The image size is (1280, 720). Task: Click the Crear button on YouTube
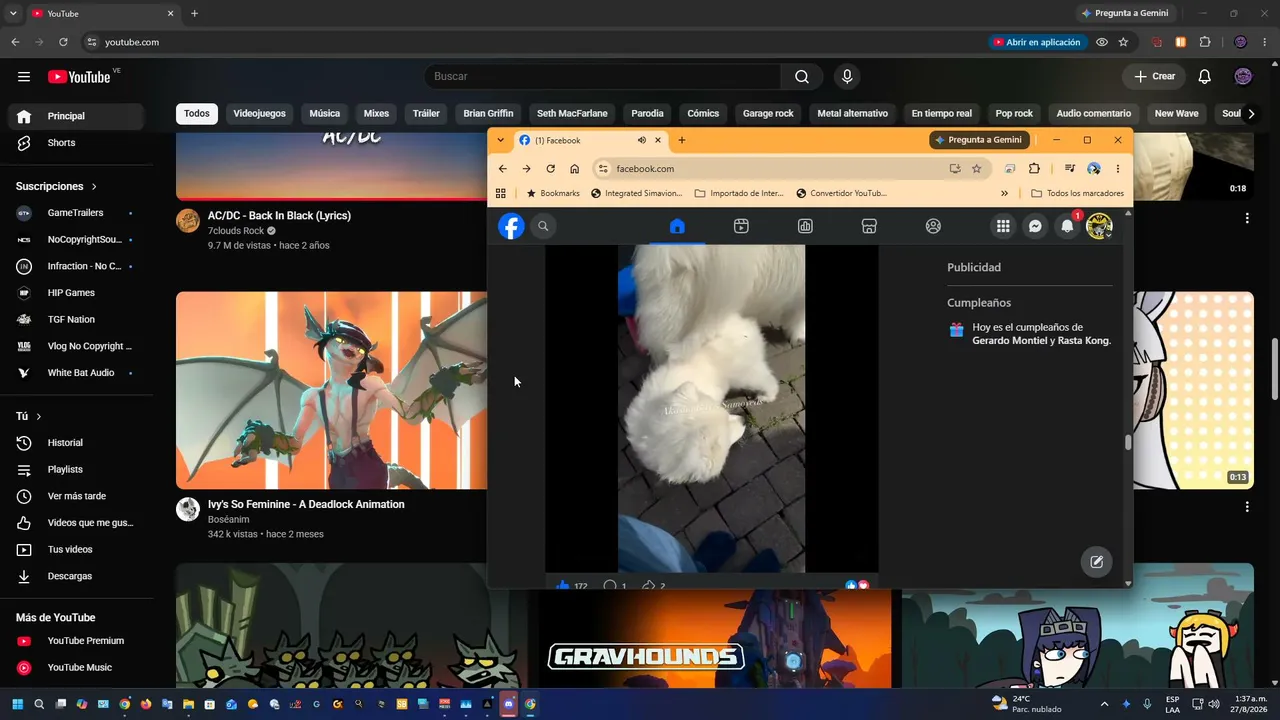tap(1154, 76)
